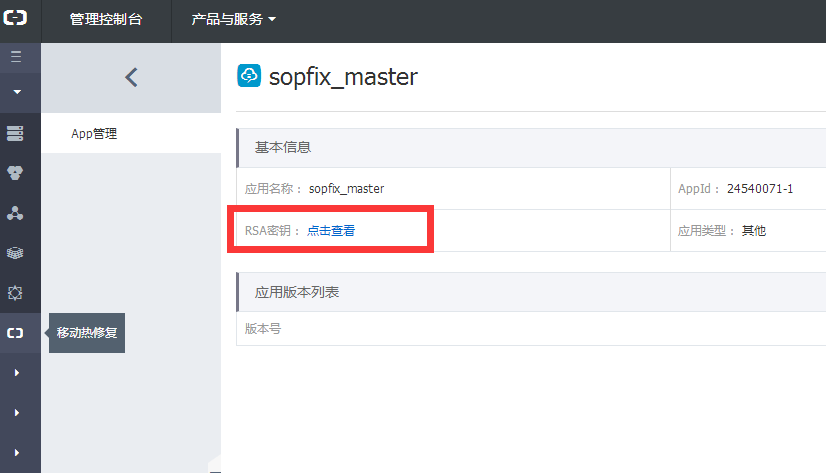Click the 版本号 column header

tap(263, 329)
